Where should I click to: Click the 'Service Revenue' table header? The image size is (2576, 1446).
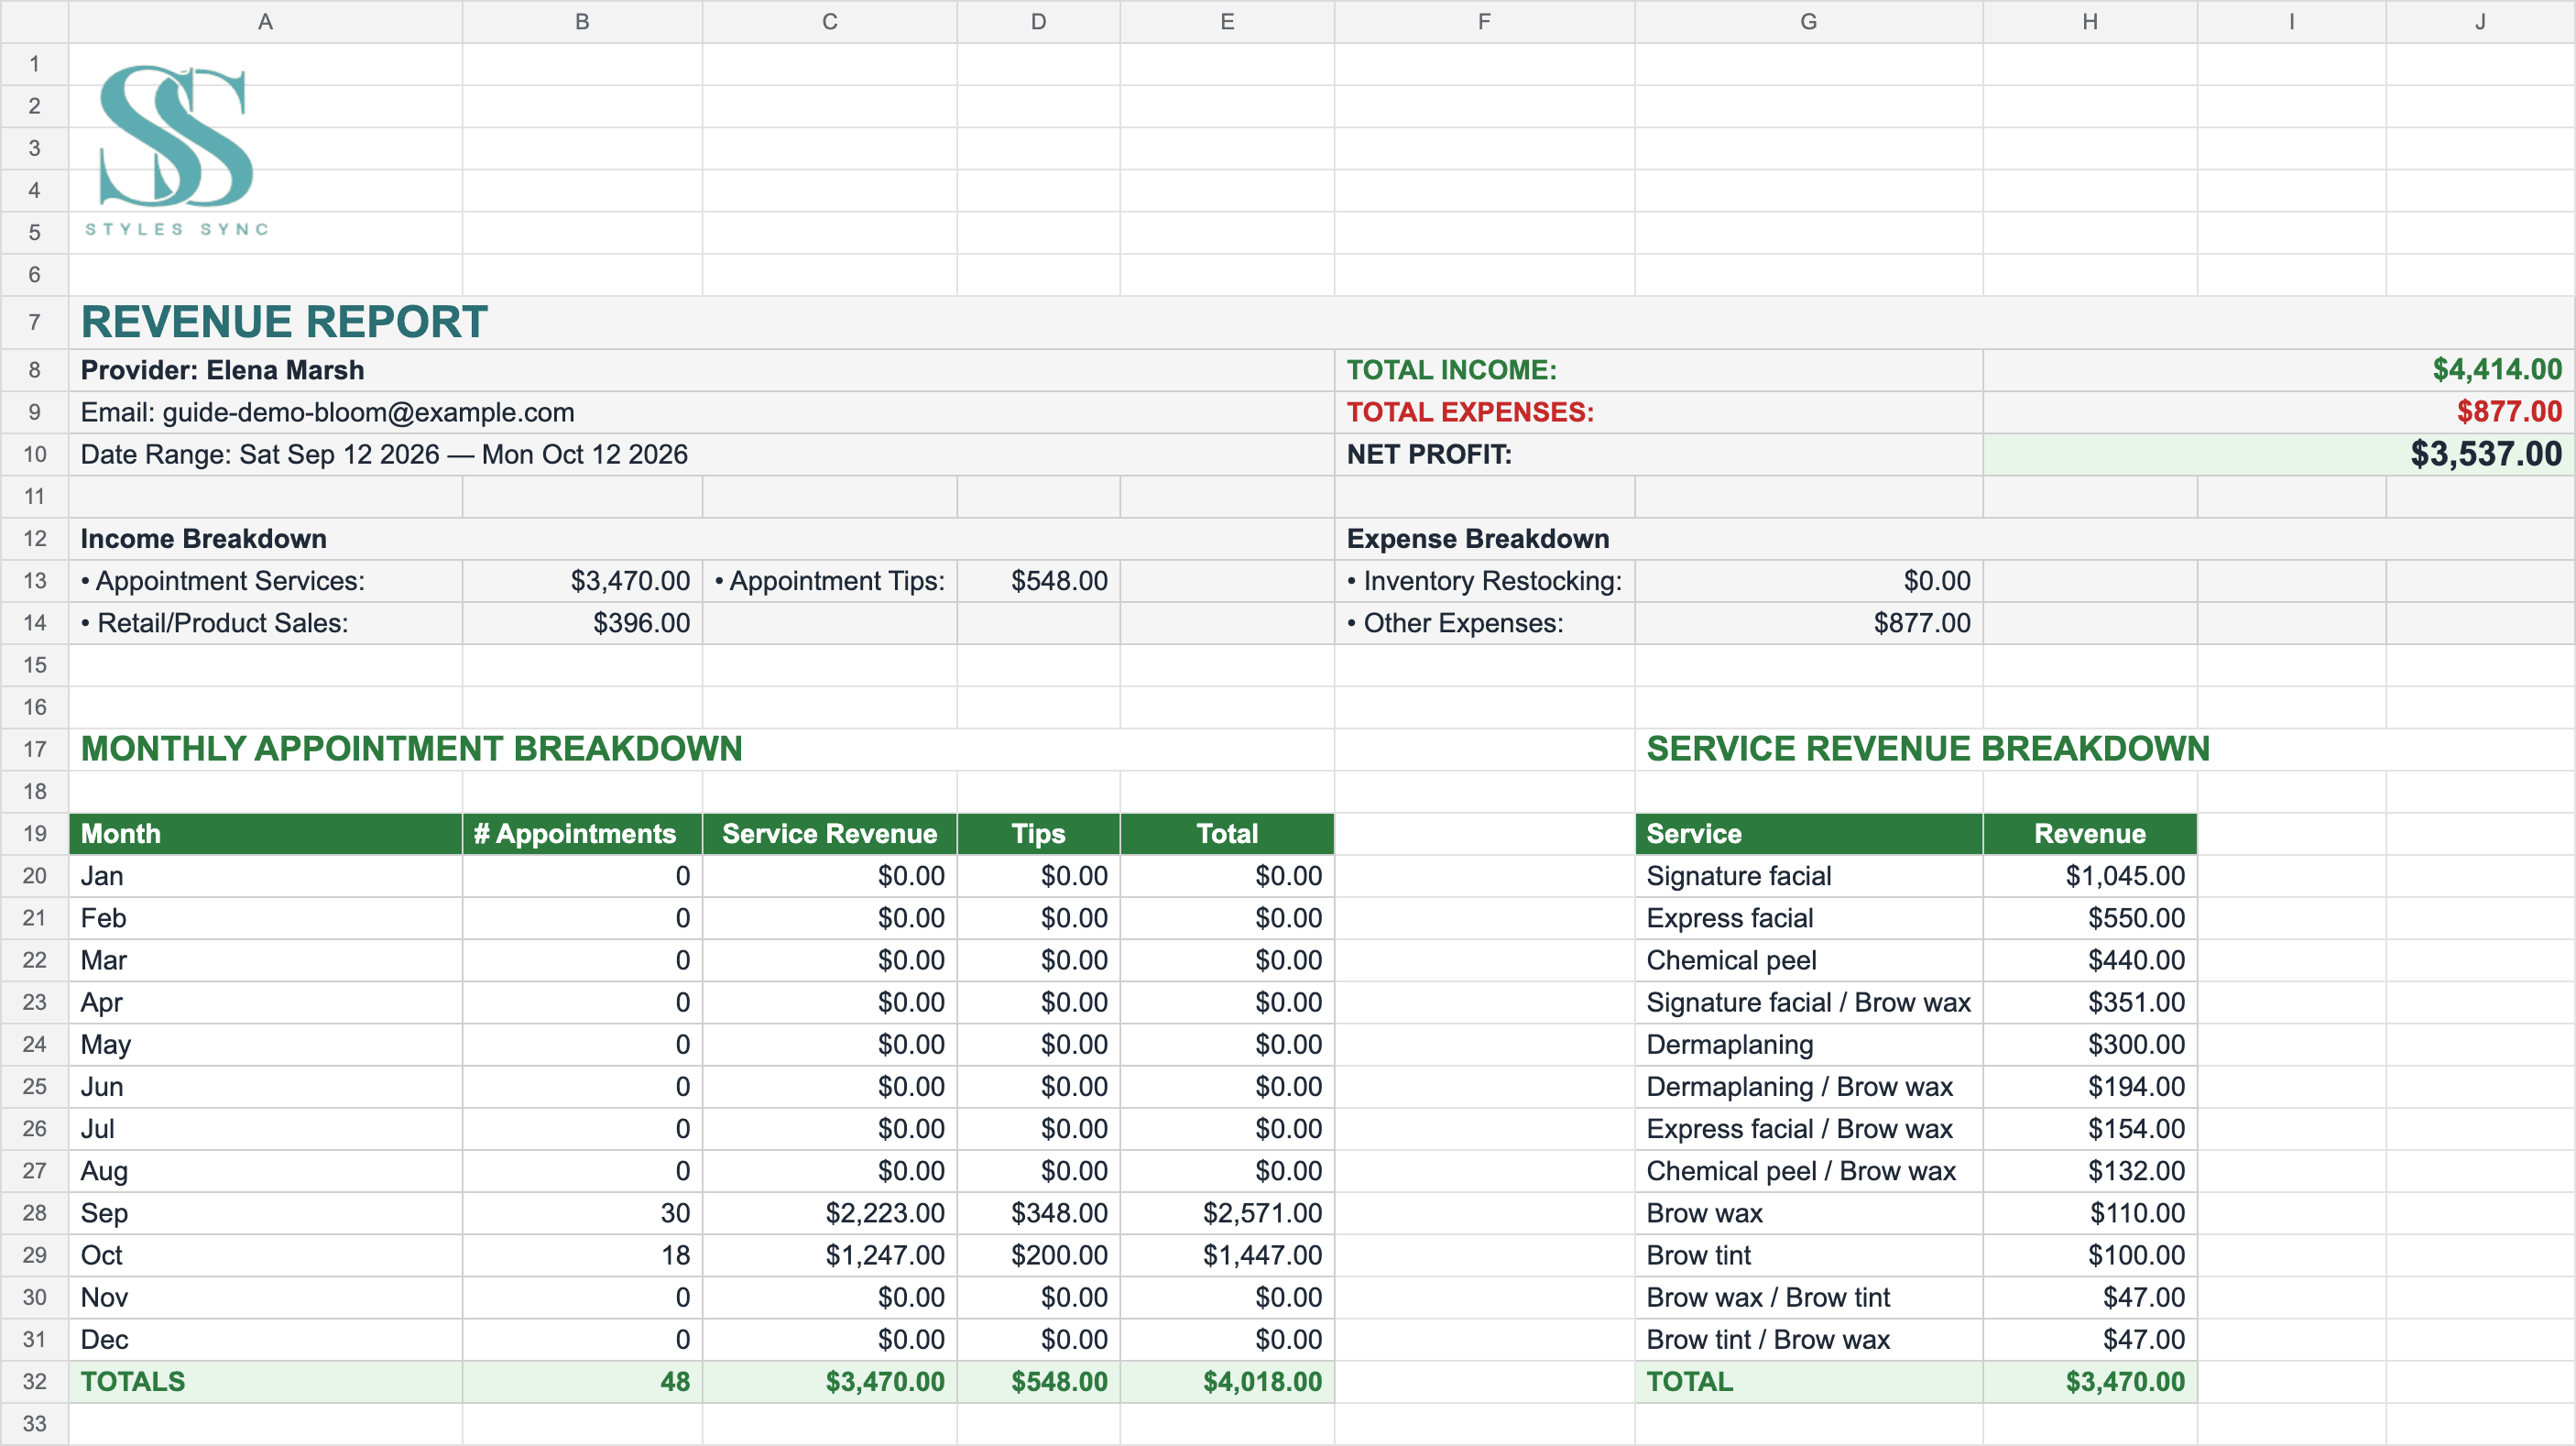point(829,834)
